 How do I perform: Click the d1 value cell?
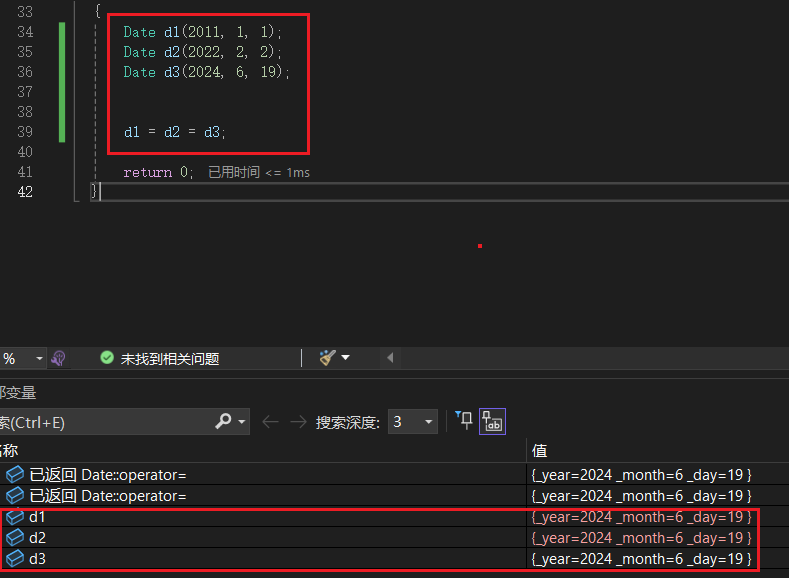[x=642, y=517]
